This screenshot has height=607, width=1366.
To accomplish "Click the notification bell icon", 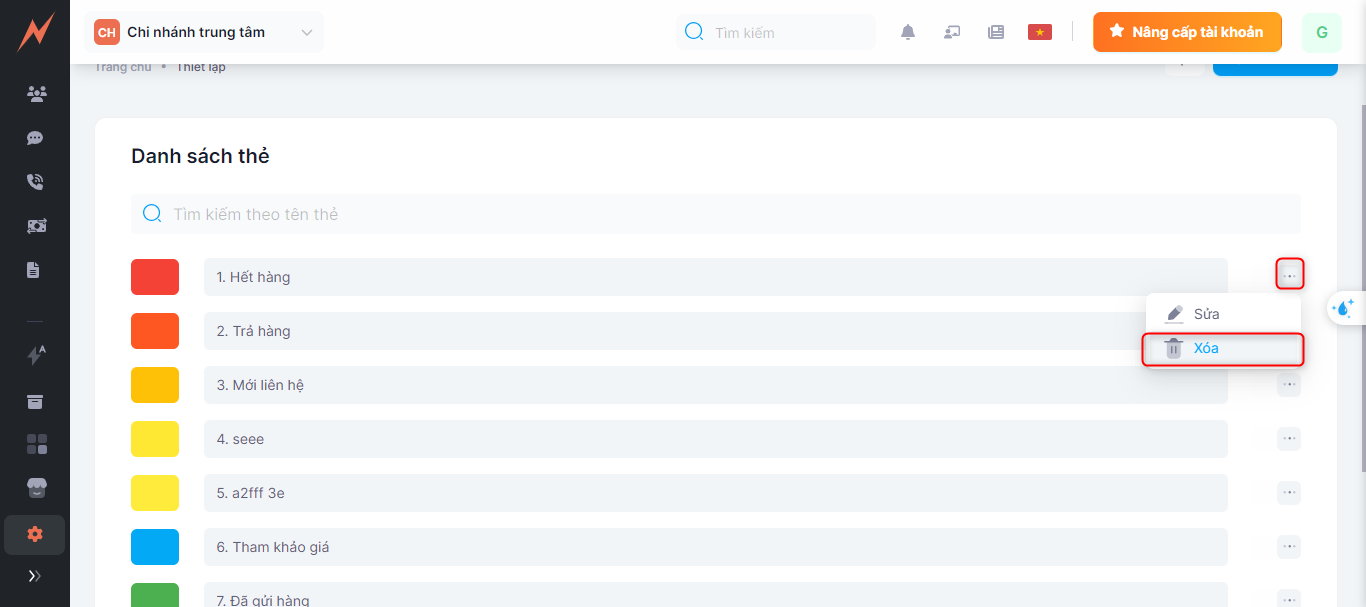I will point(908,32).
